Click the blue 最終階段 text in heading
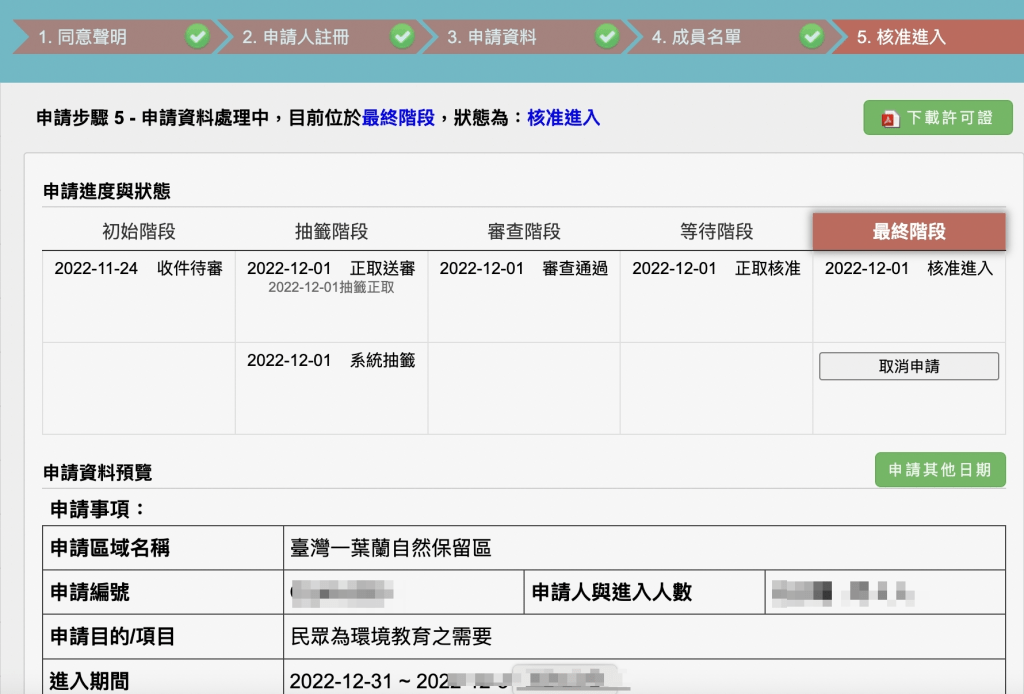 click(398, 118)
